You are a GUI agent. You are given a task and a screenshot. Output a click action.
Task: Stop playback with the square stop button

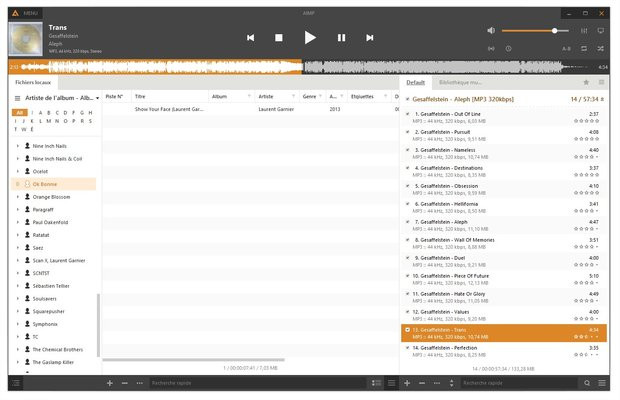[279, 37]
